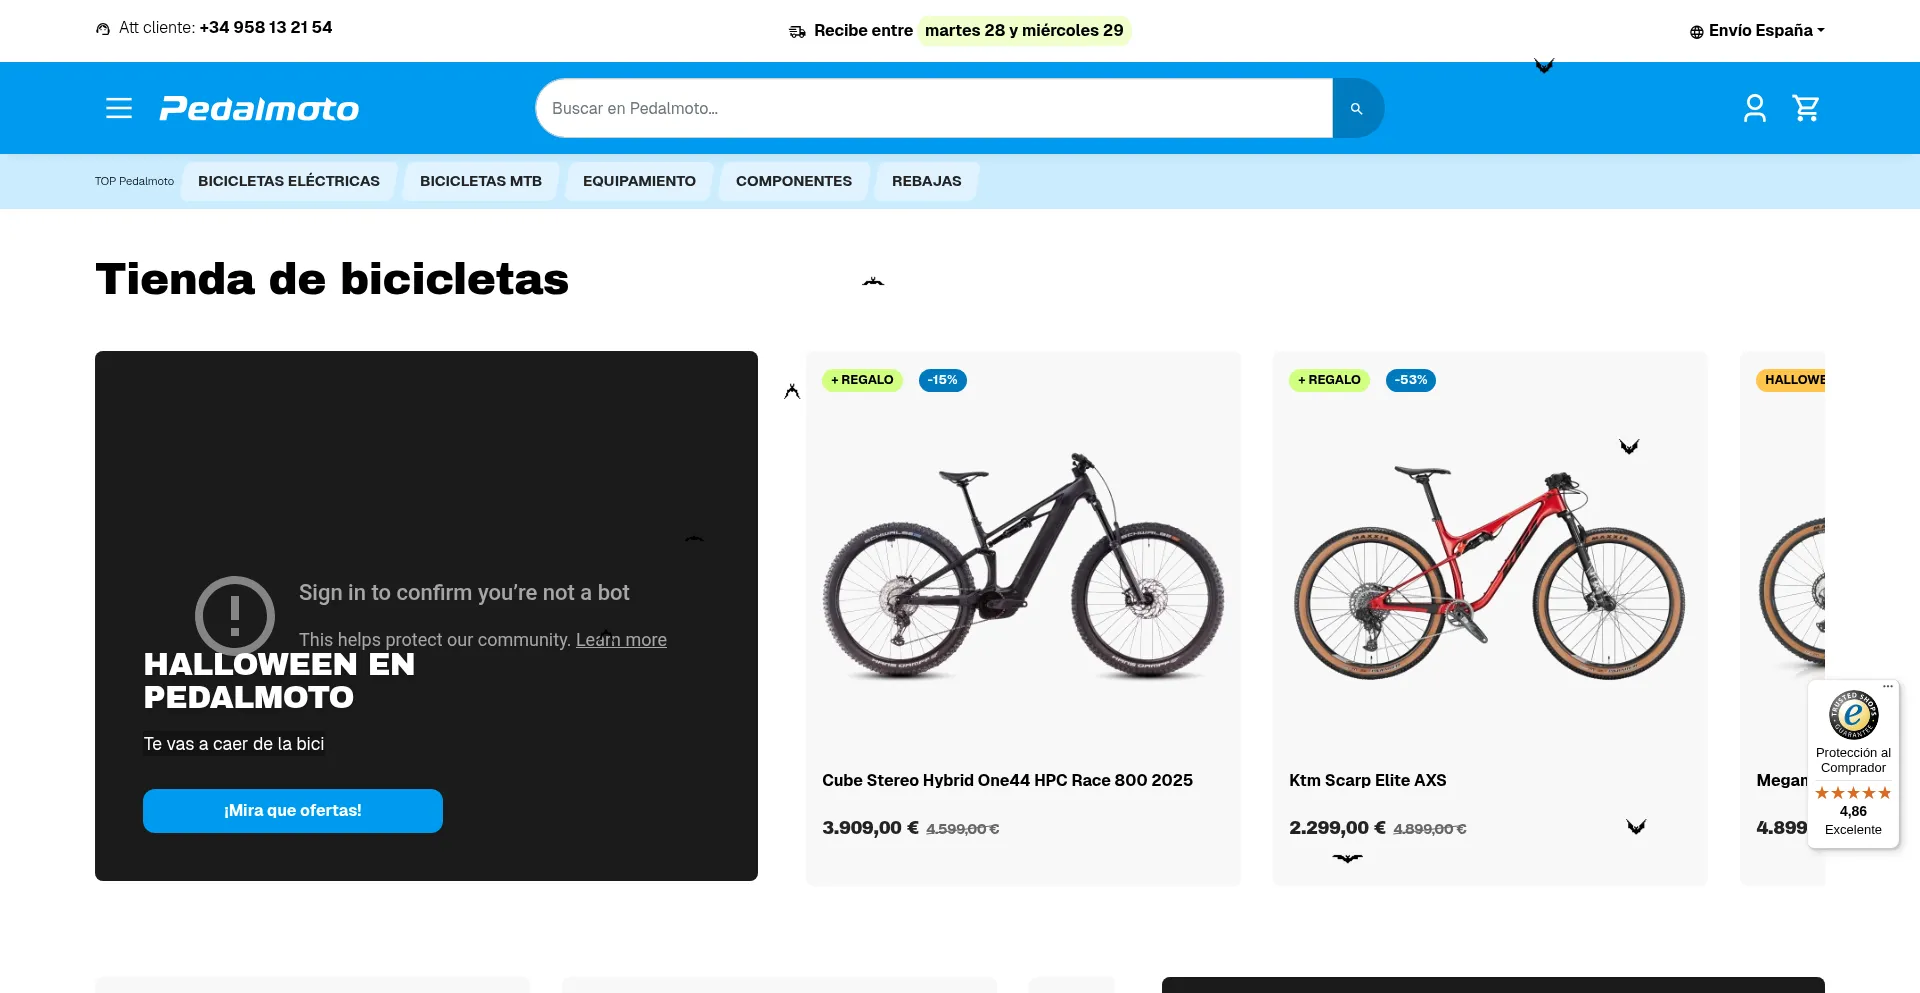Click the ¡Mira que ofertas! button
This screenshot has width=1920, height=993.
point(293,811)
